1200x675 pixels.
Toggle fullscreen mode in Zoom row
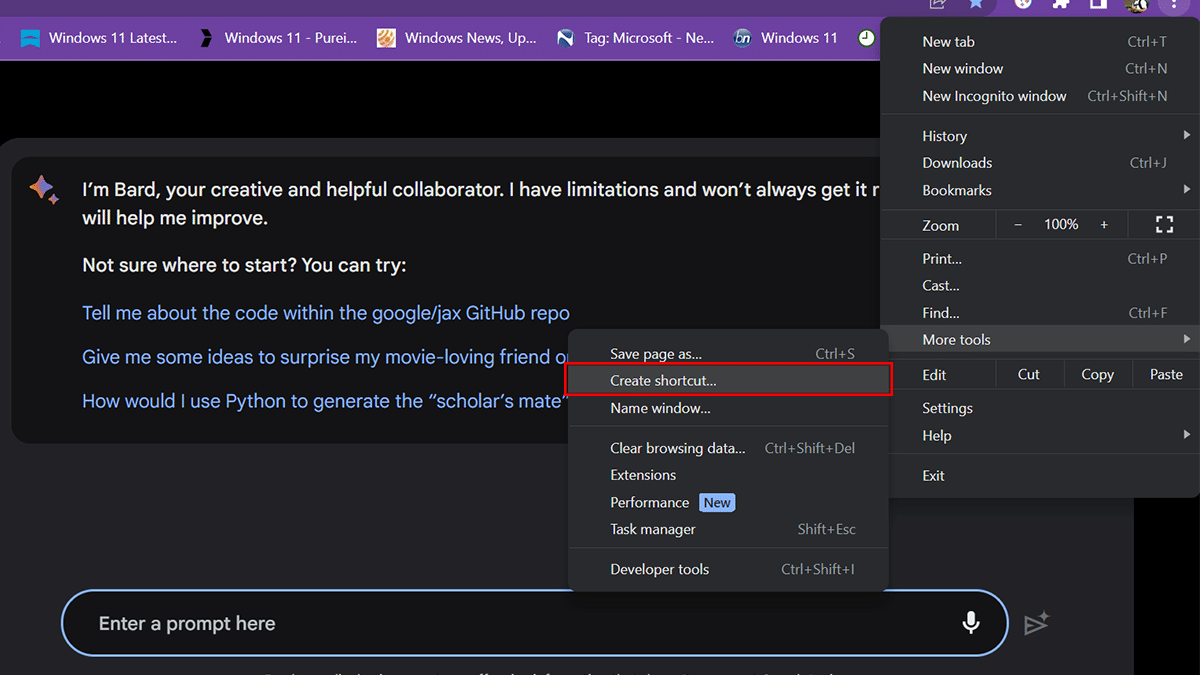click(1164, 225)
